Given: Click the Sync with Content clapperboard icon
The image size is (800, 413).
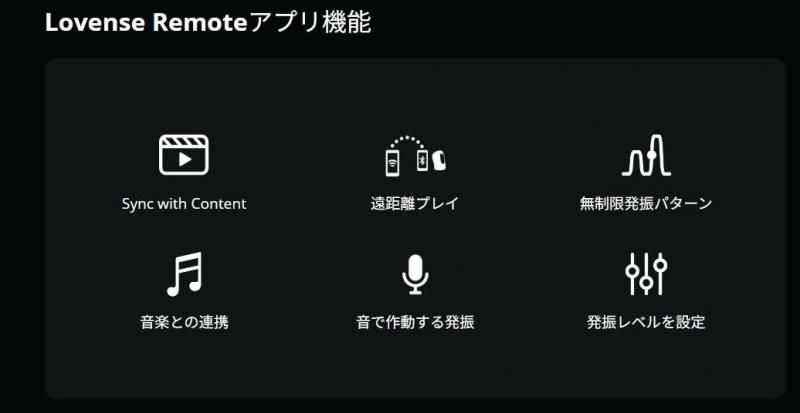Looking at the screenshot, I should [184, 155].
